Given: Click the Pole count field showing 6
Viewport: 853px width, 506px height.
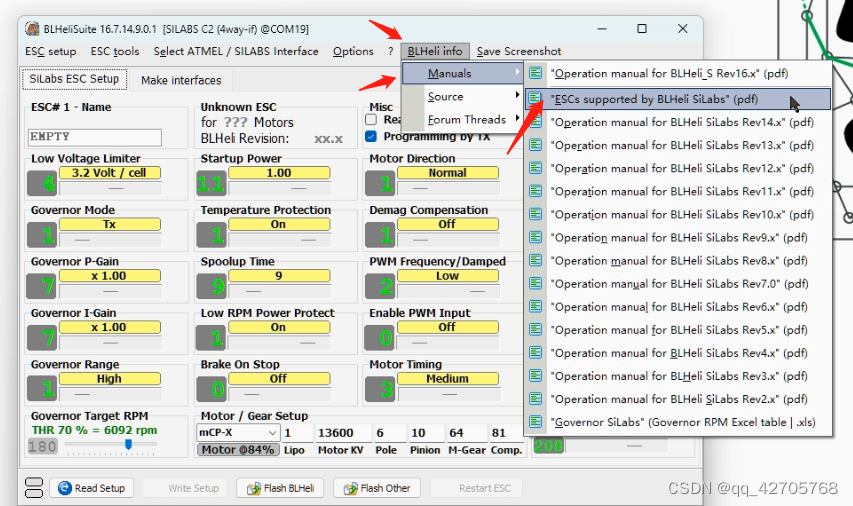Looking at the screenshot, I should click(390, 433).
